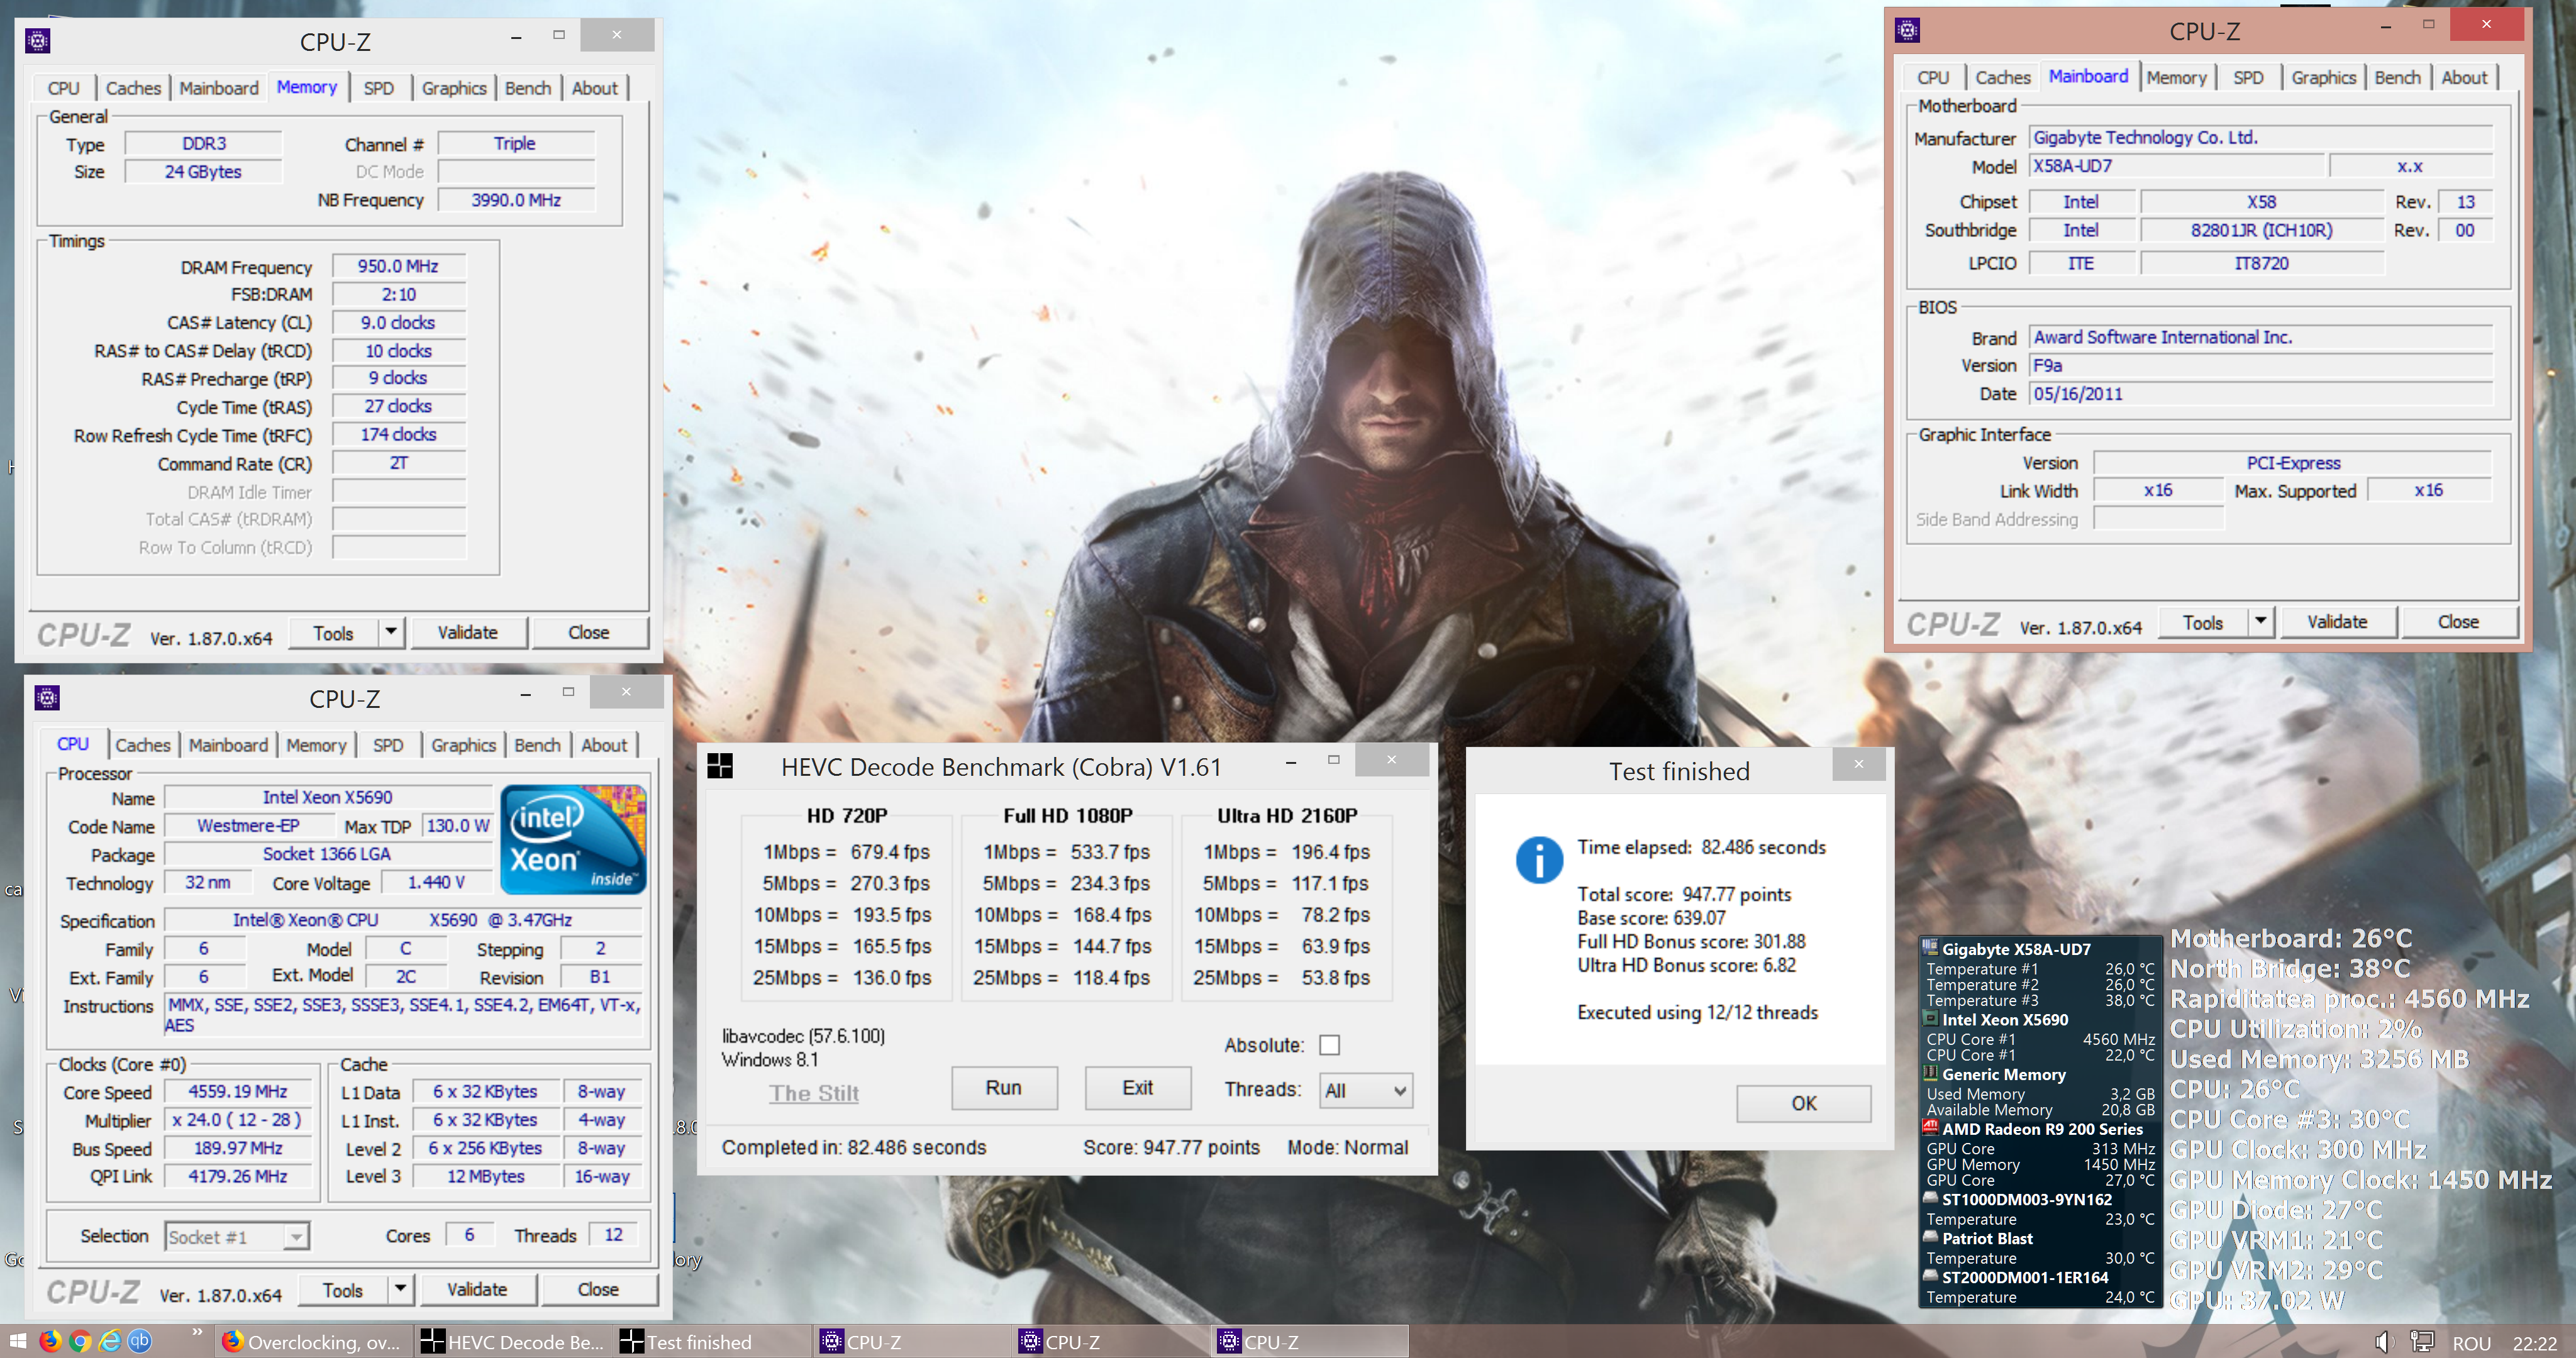Click the BIOS Version F9a field
The height and width of the screenshot is (1358, 2576).
click(2260, 365)
